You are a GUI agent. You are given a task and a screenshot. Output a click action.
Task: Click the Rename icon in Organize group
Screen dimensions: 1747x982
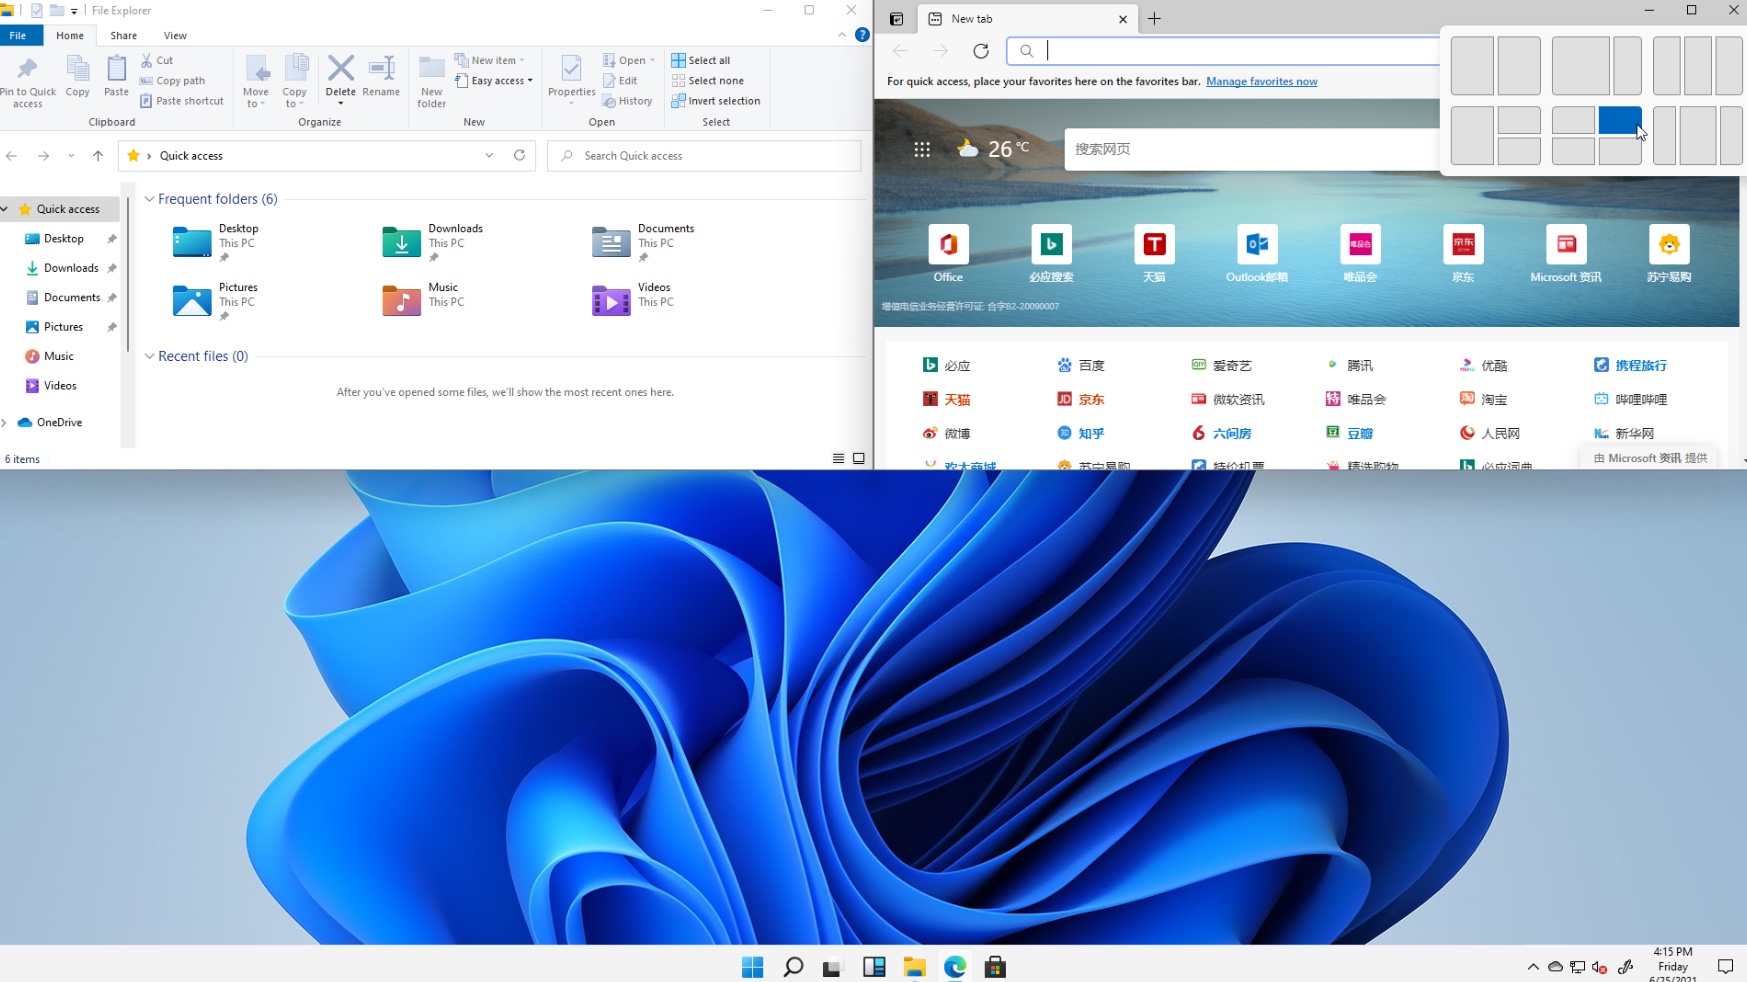(x=381, y=70)
